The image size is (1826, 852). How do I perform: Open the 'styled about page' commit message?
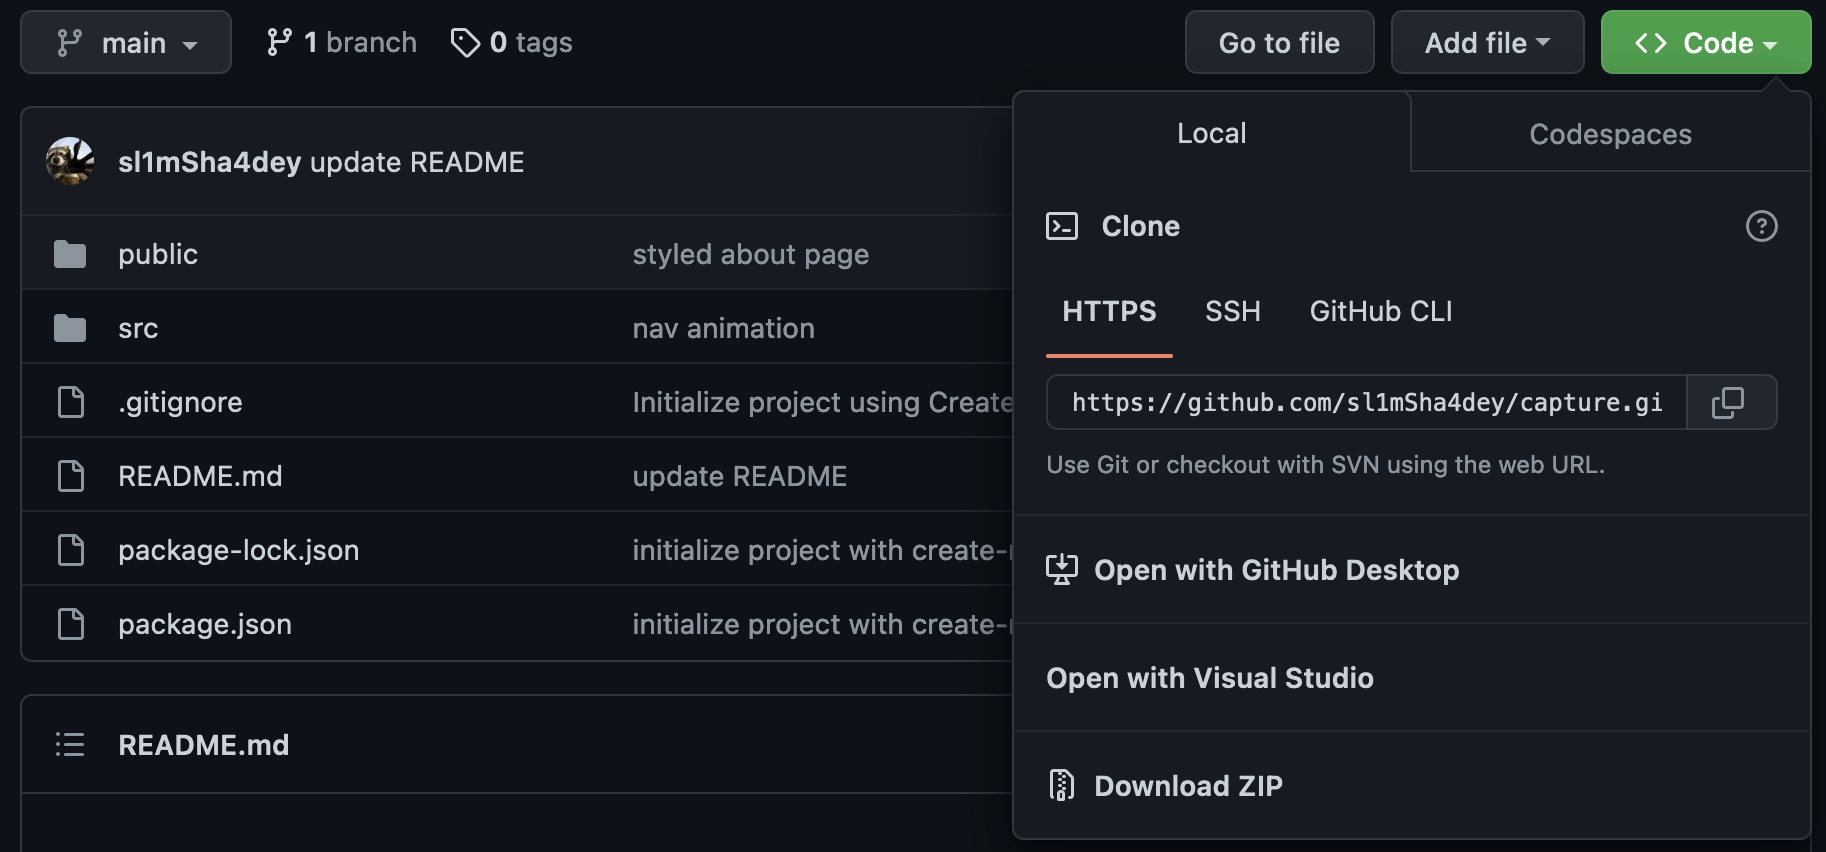(x=750, y=254)
